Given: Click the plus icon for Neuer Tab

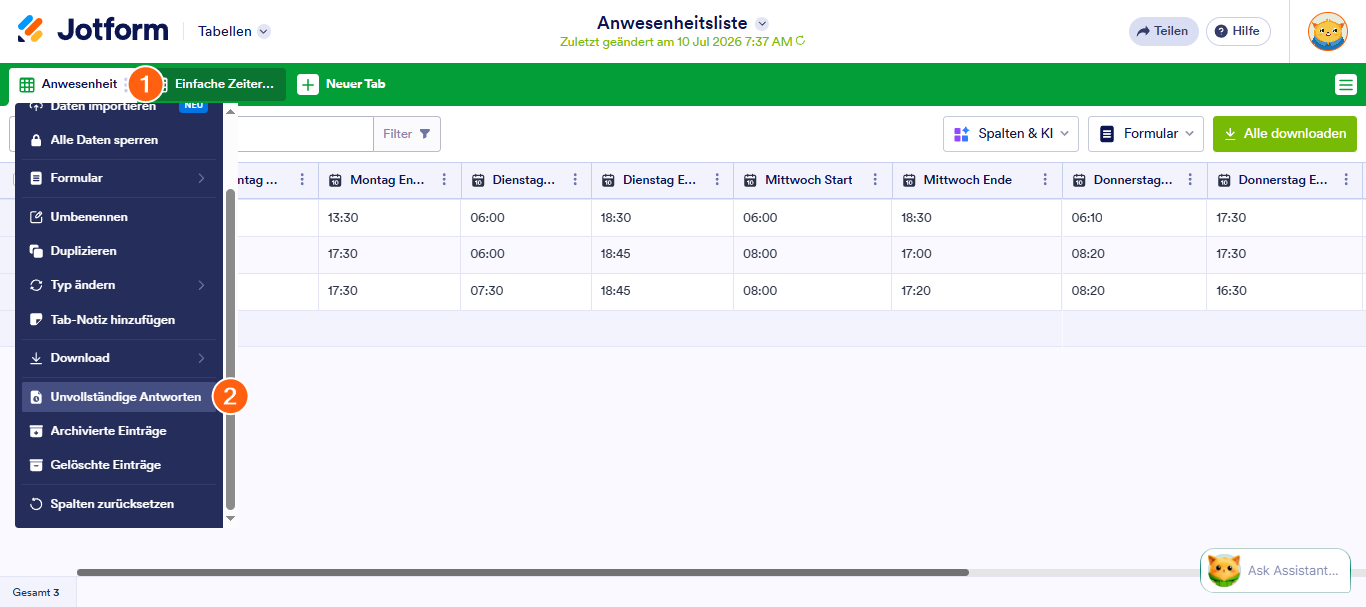Looking at the screenshot, I should [x=308, y=84].
